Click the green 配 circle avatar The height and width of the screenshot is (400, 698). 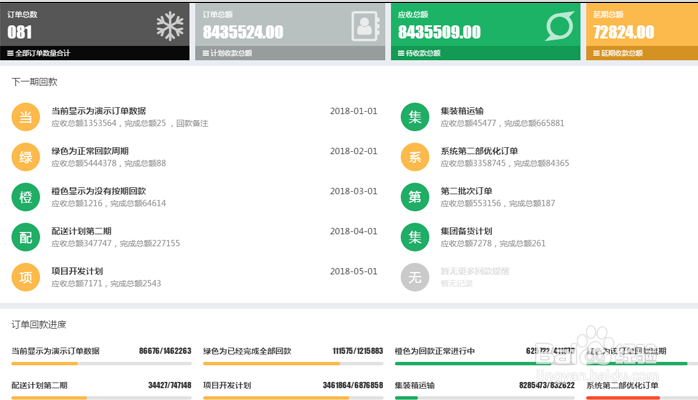coord(26,237)
